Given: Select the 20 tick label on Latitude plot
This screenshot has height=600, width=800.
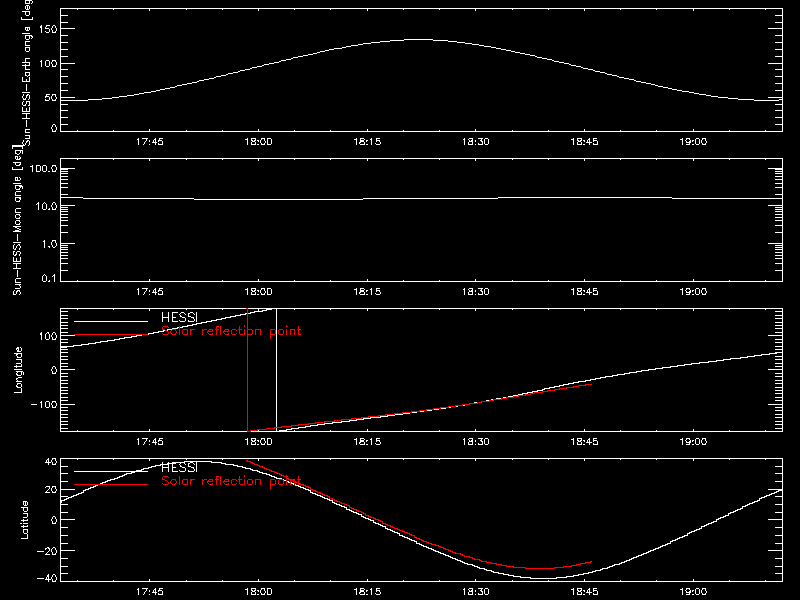Looking at the screenshot, I should [51, 490].
